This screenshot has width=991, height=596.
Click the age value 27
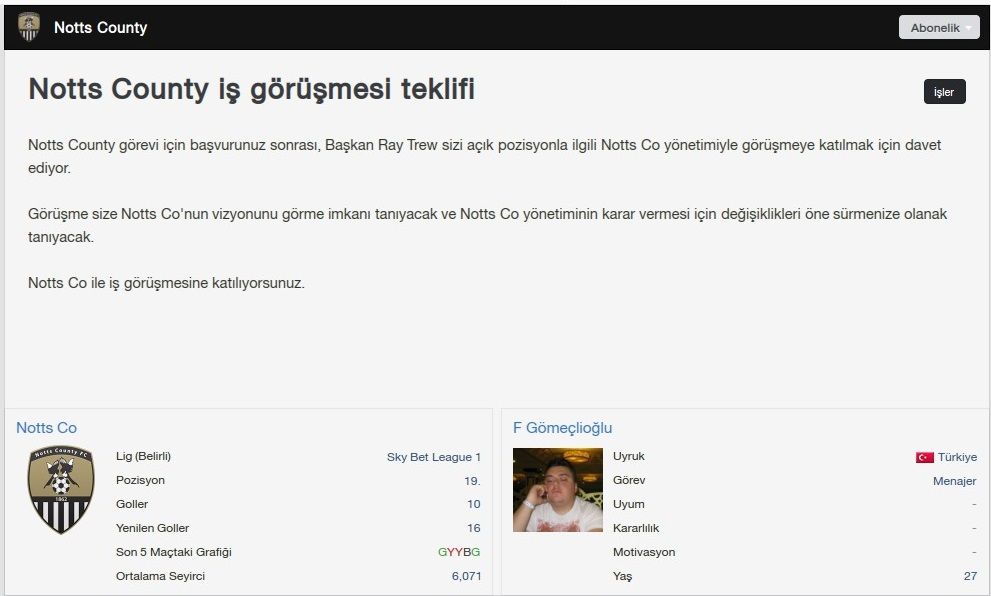[970, 576]
